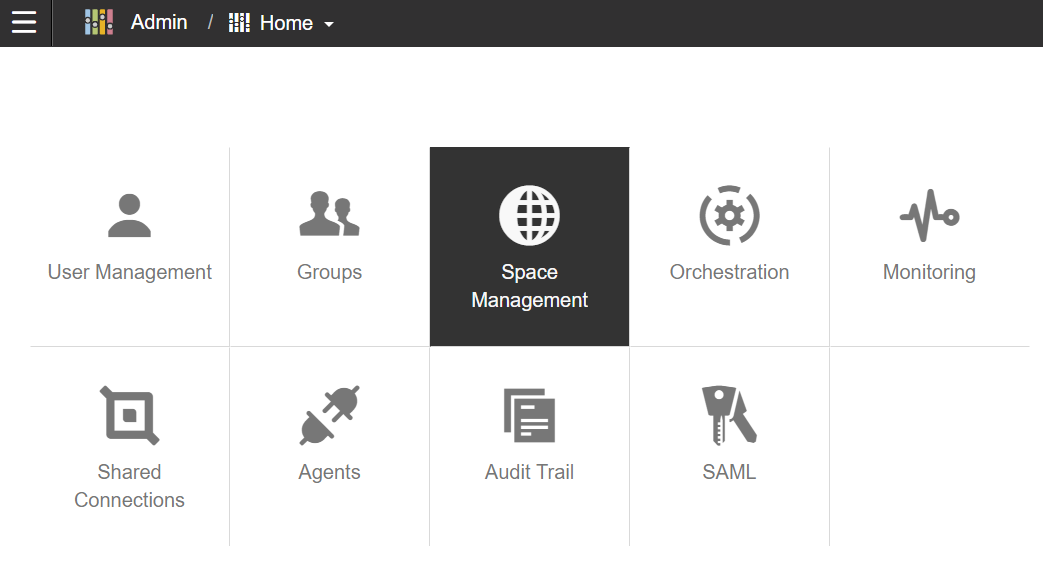Open the Home breadcrumb menu label
The image size is (1043, 561).
(x=286, y=23)
